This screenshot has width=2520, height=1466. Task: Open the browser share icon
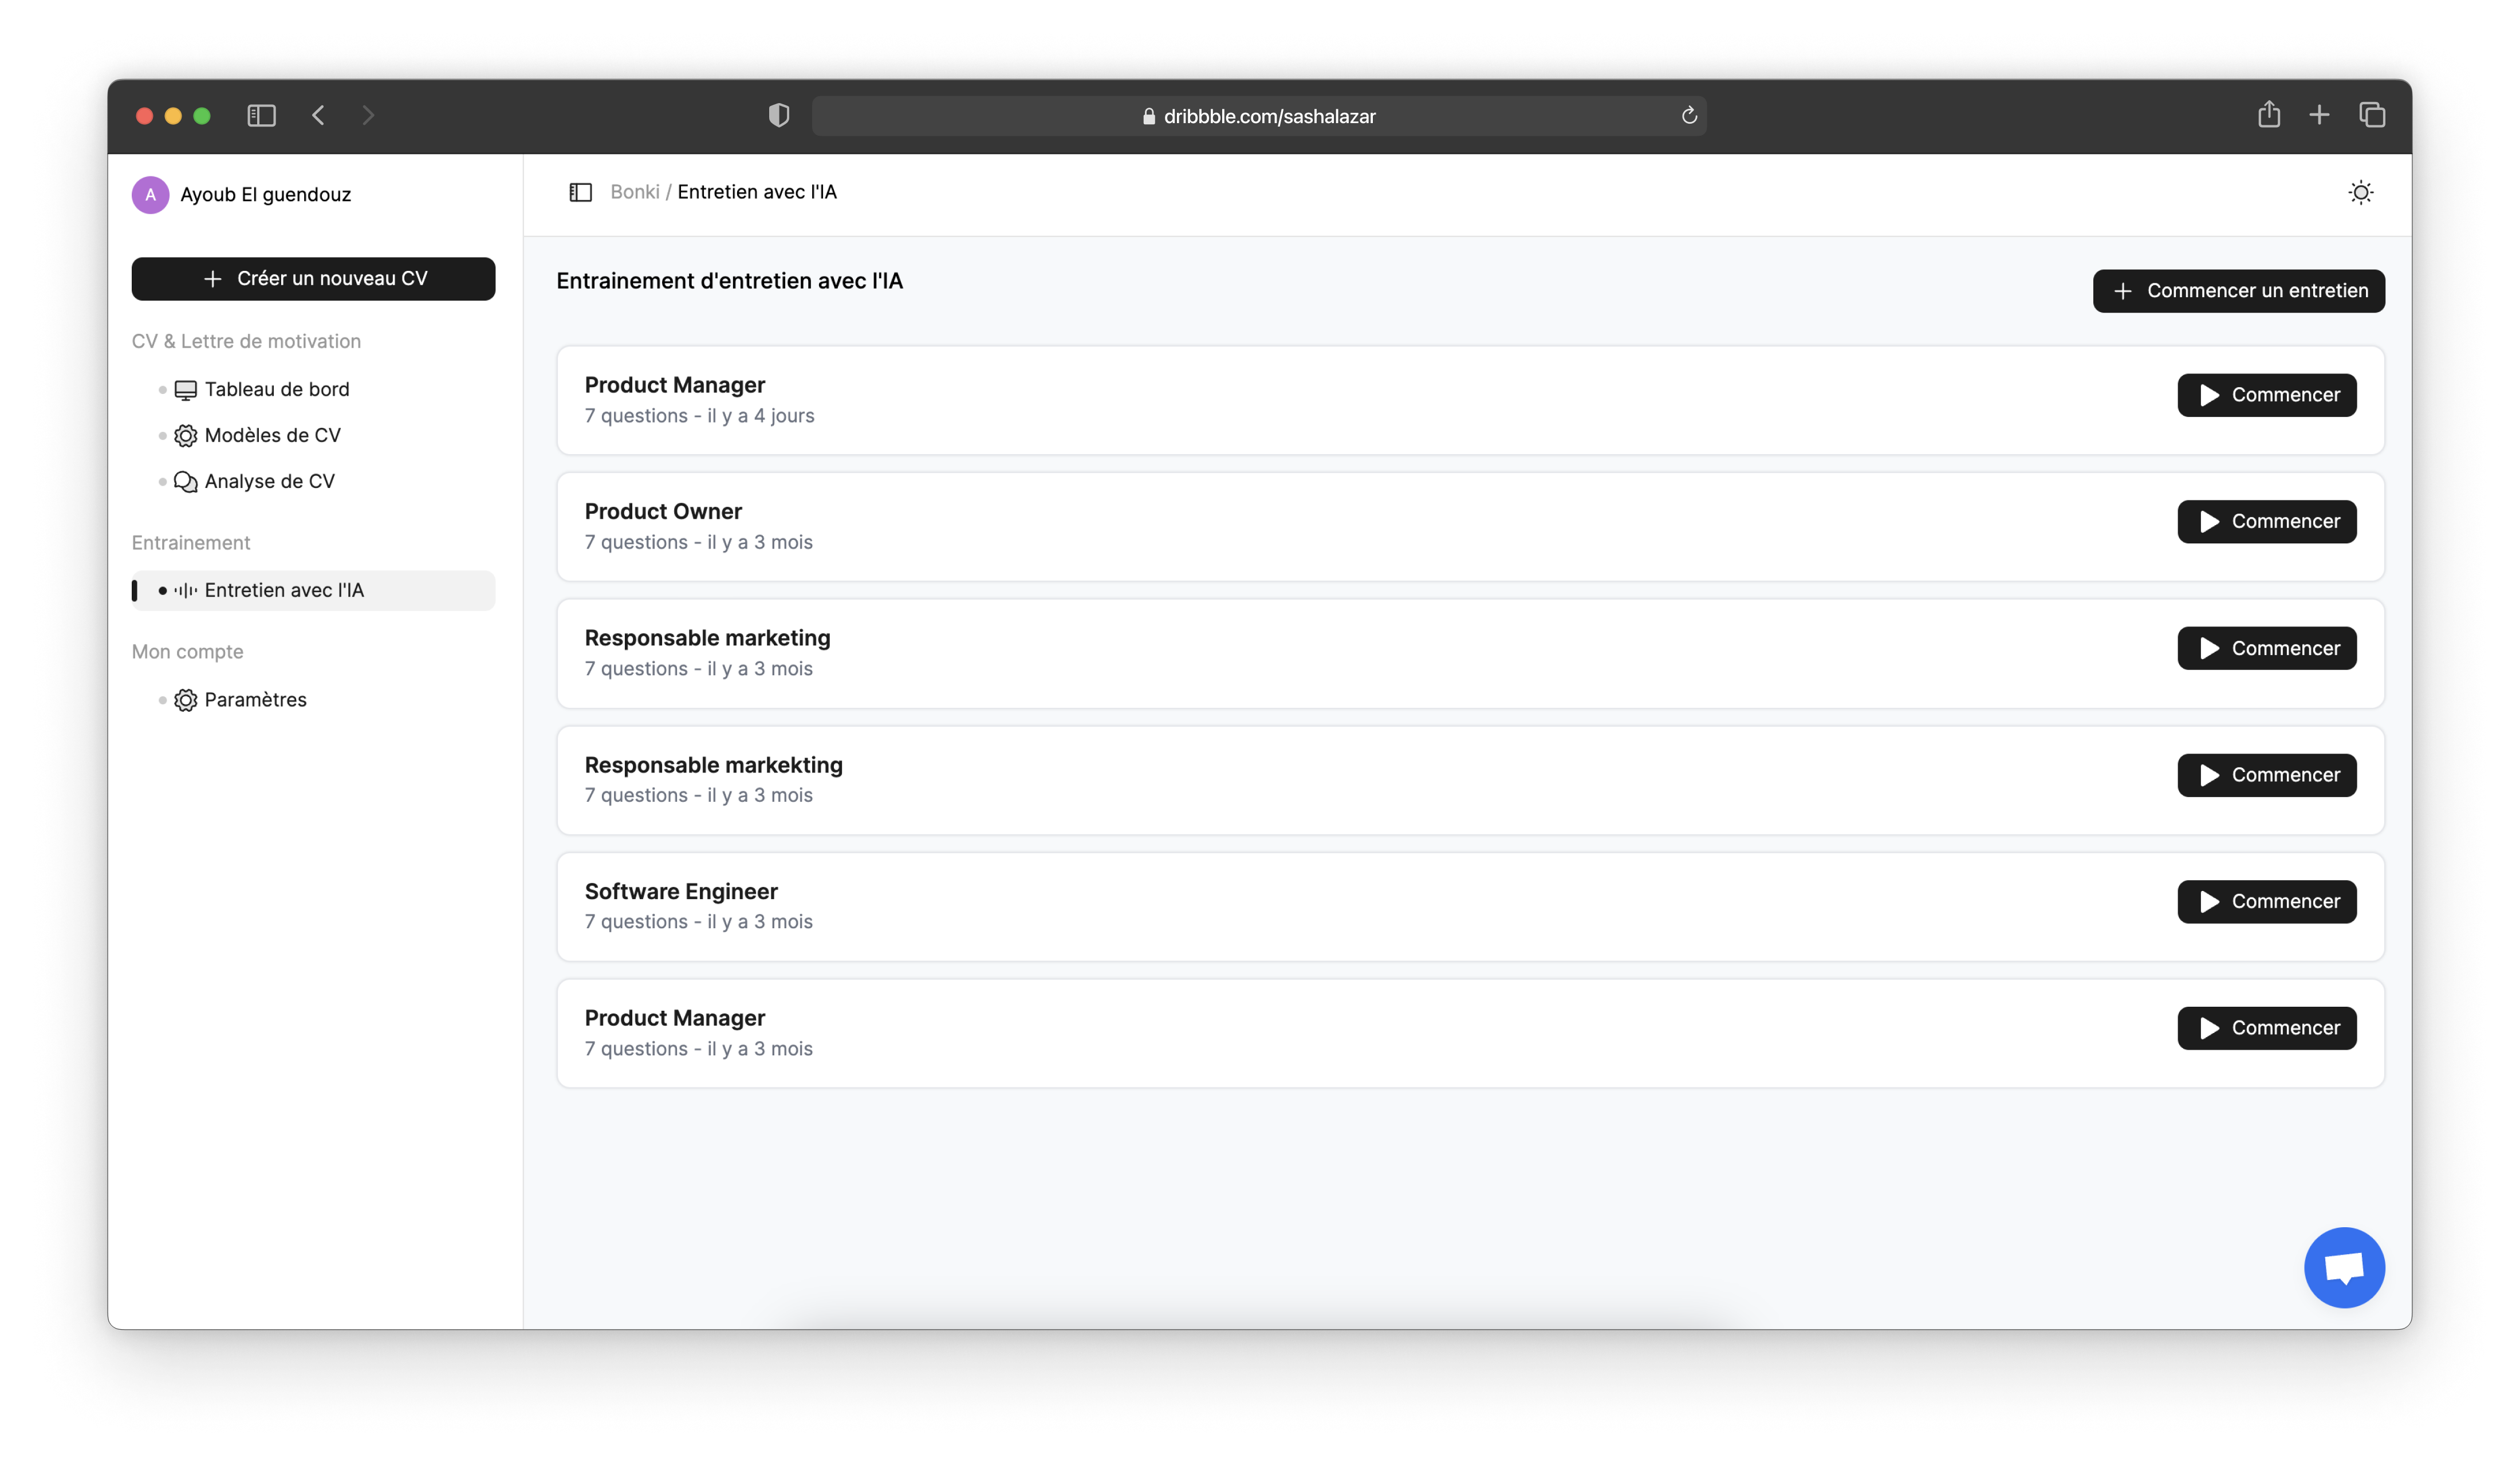click(x=2269, y=115)
